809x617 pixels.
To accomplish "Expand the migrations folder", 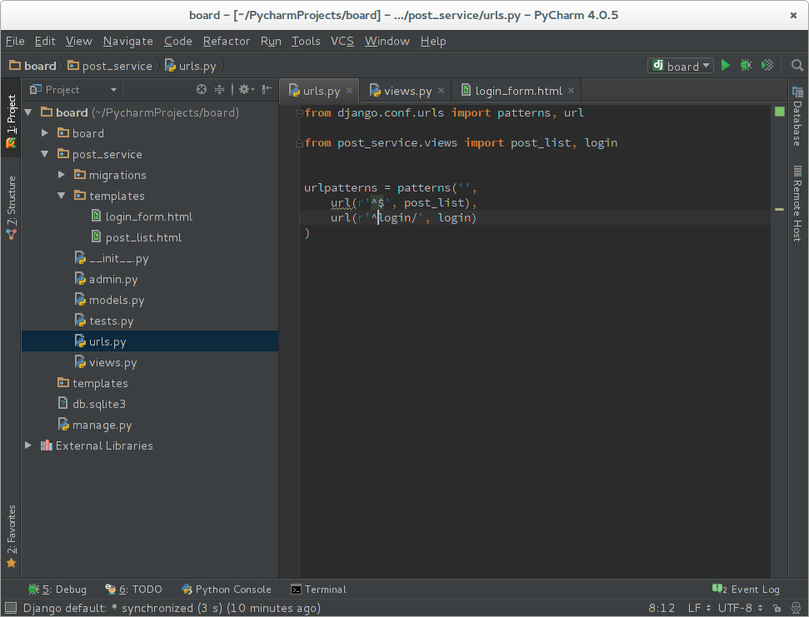I will tap(61, 175).
